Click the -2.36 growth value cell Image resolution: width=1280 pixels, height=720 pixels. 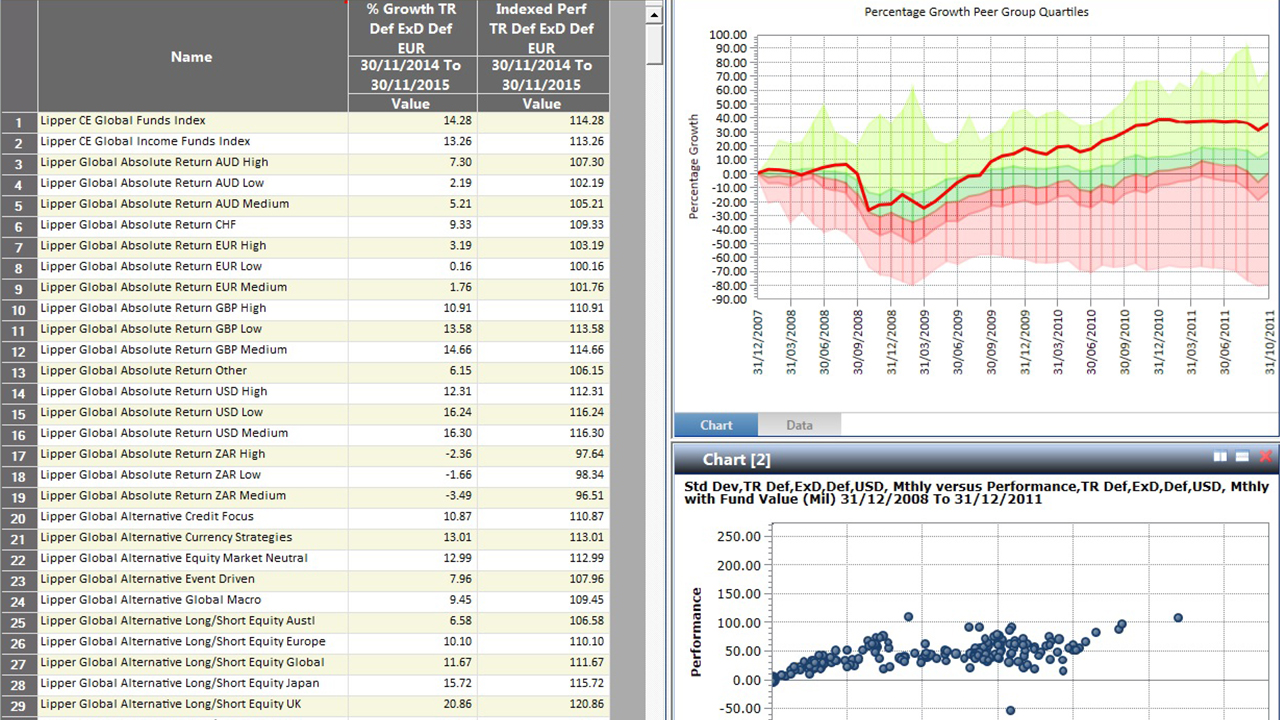(x=412, y=454)
